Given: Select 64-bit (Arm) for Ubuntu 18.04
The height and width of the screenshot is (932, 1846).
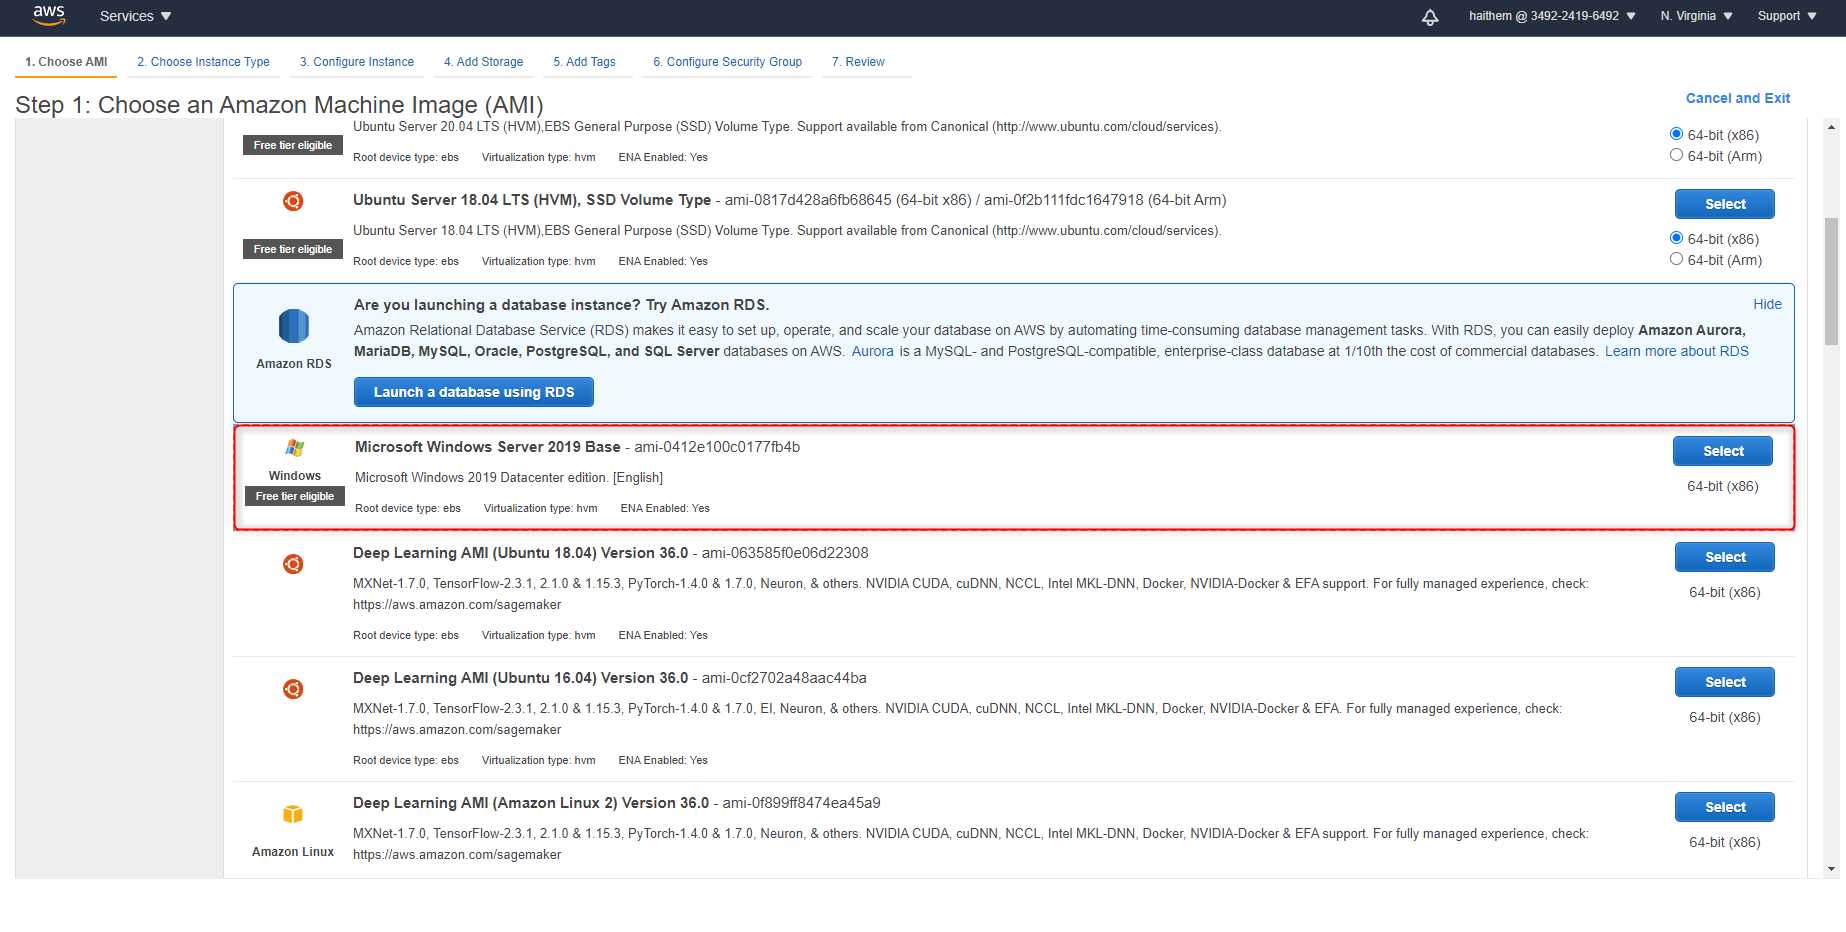Looking at the screenshot, I should [x=1676, y=259].
